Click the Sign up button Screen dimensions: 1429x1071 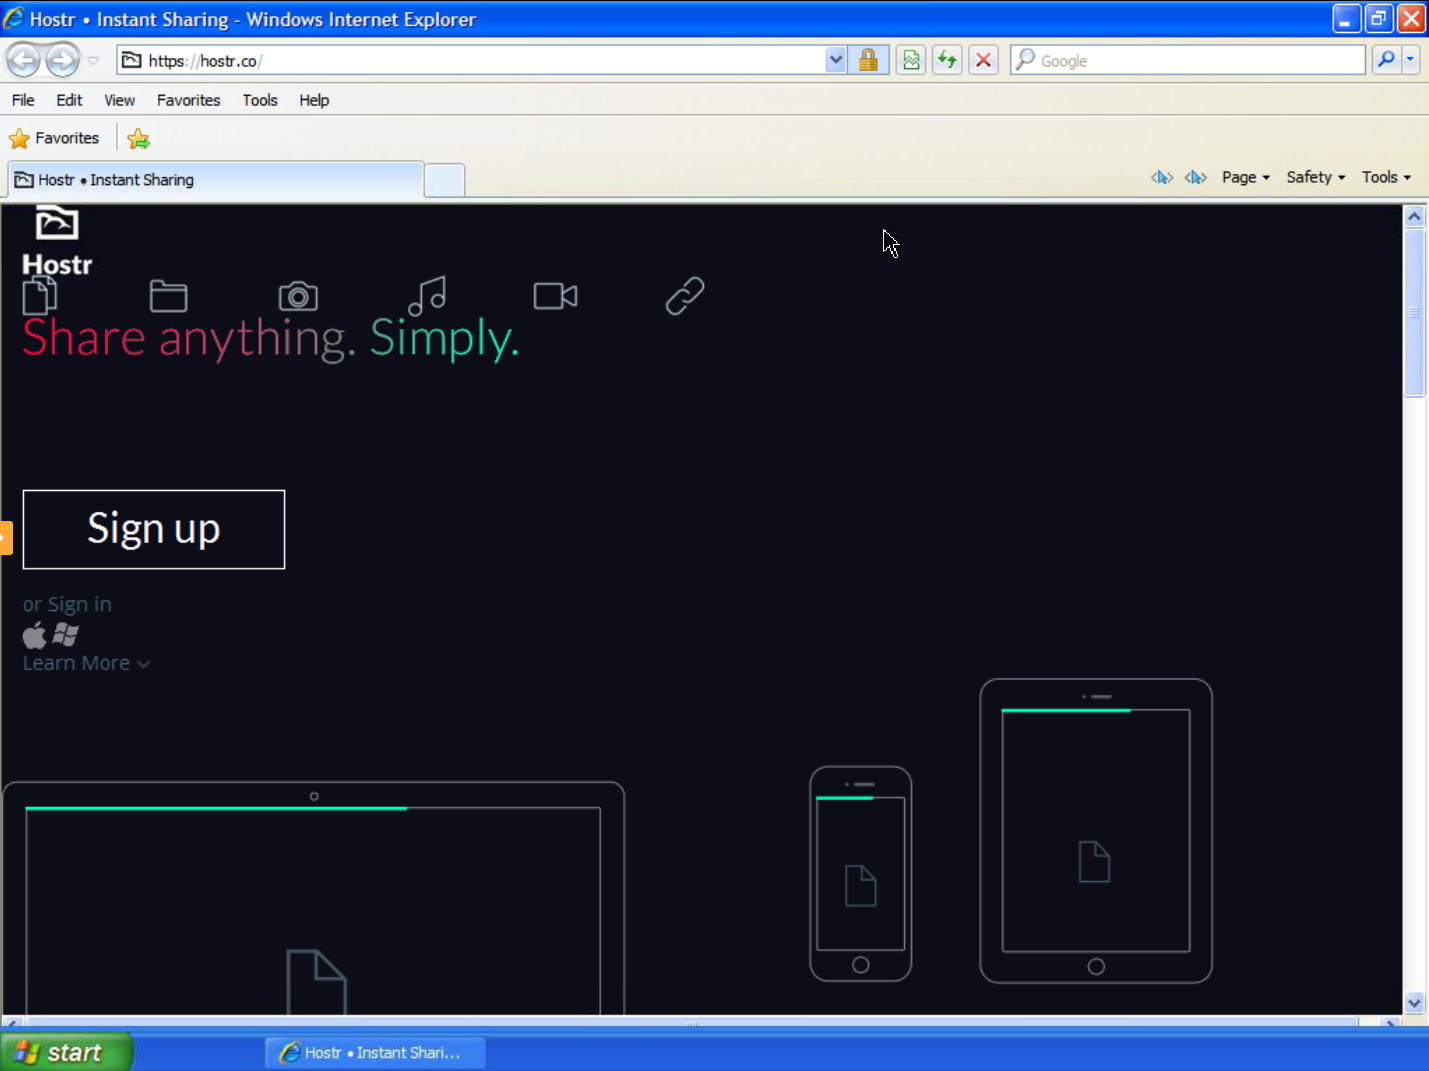[154, 529]
